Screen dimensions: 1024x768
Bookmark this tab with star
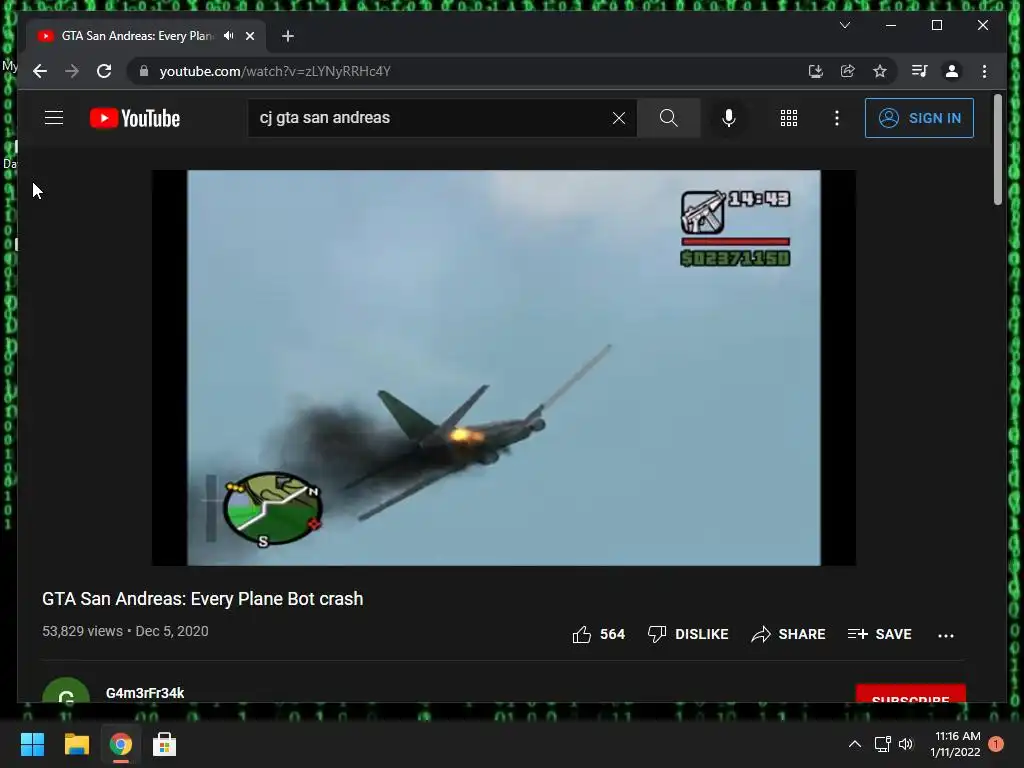(x=880, y=71)
